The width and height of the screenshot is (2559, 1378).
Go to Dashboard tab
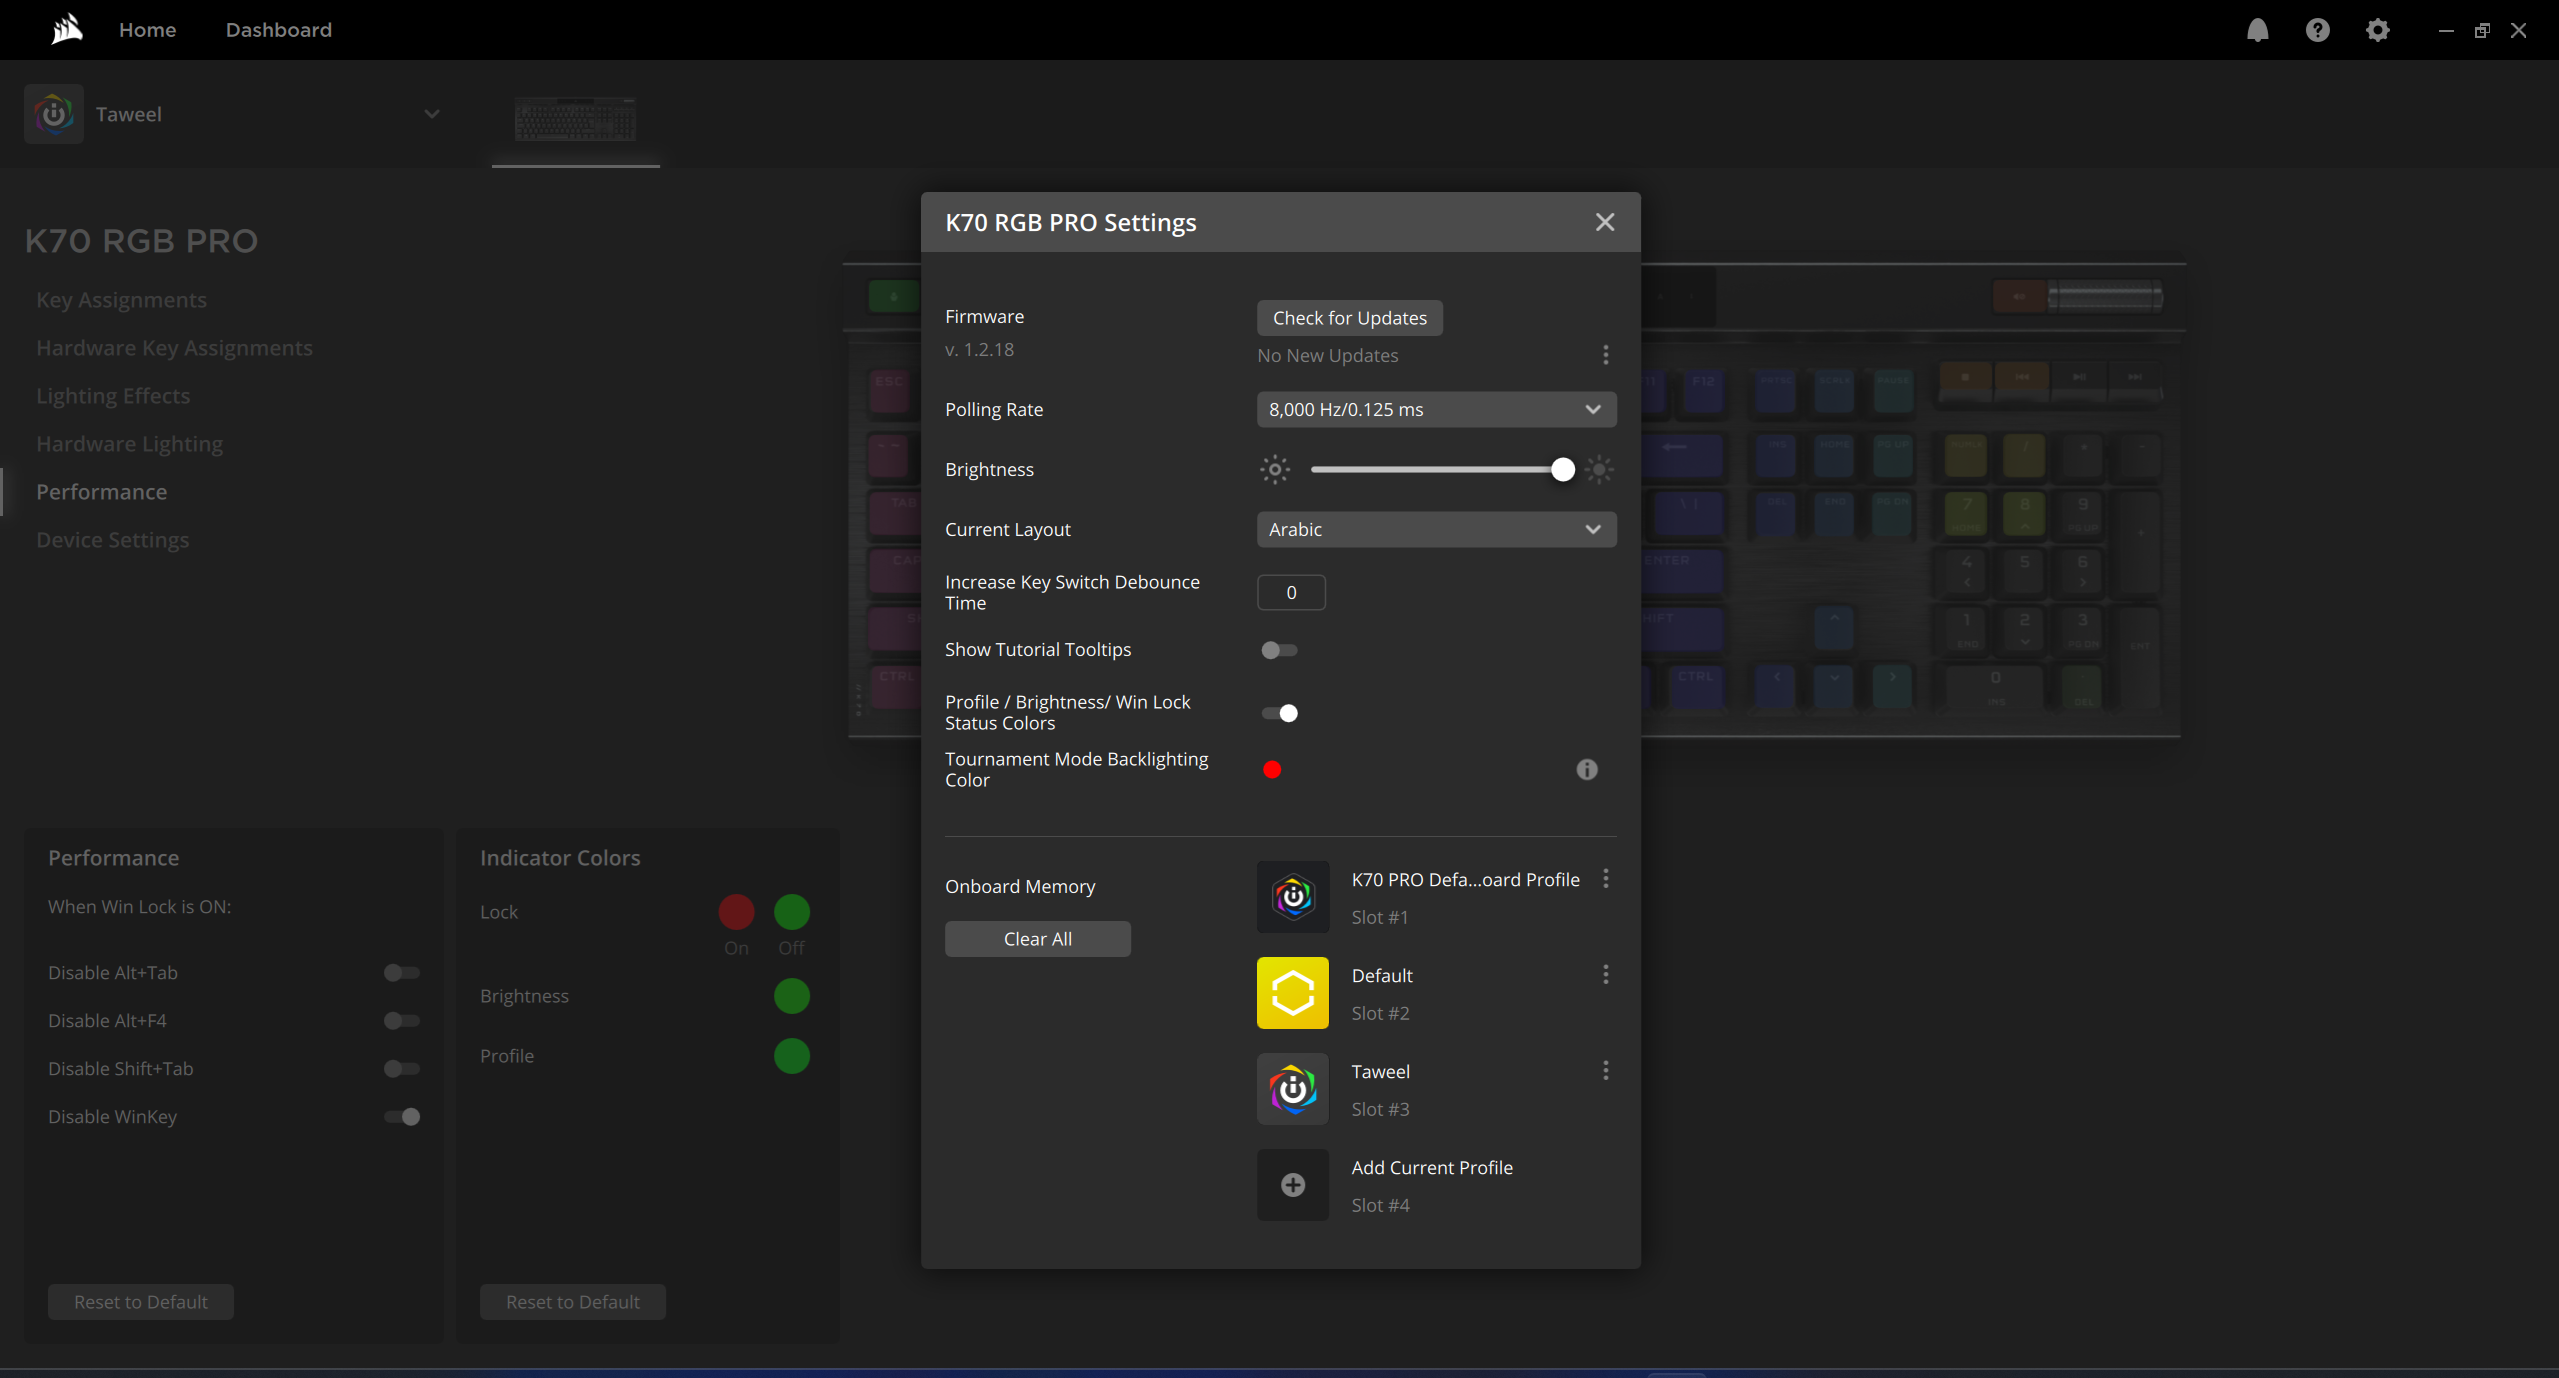(x=279, y=30)
